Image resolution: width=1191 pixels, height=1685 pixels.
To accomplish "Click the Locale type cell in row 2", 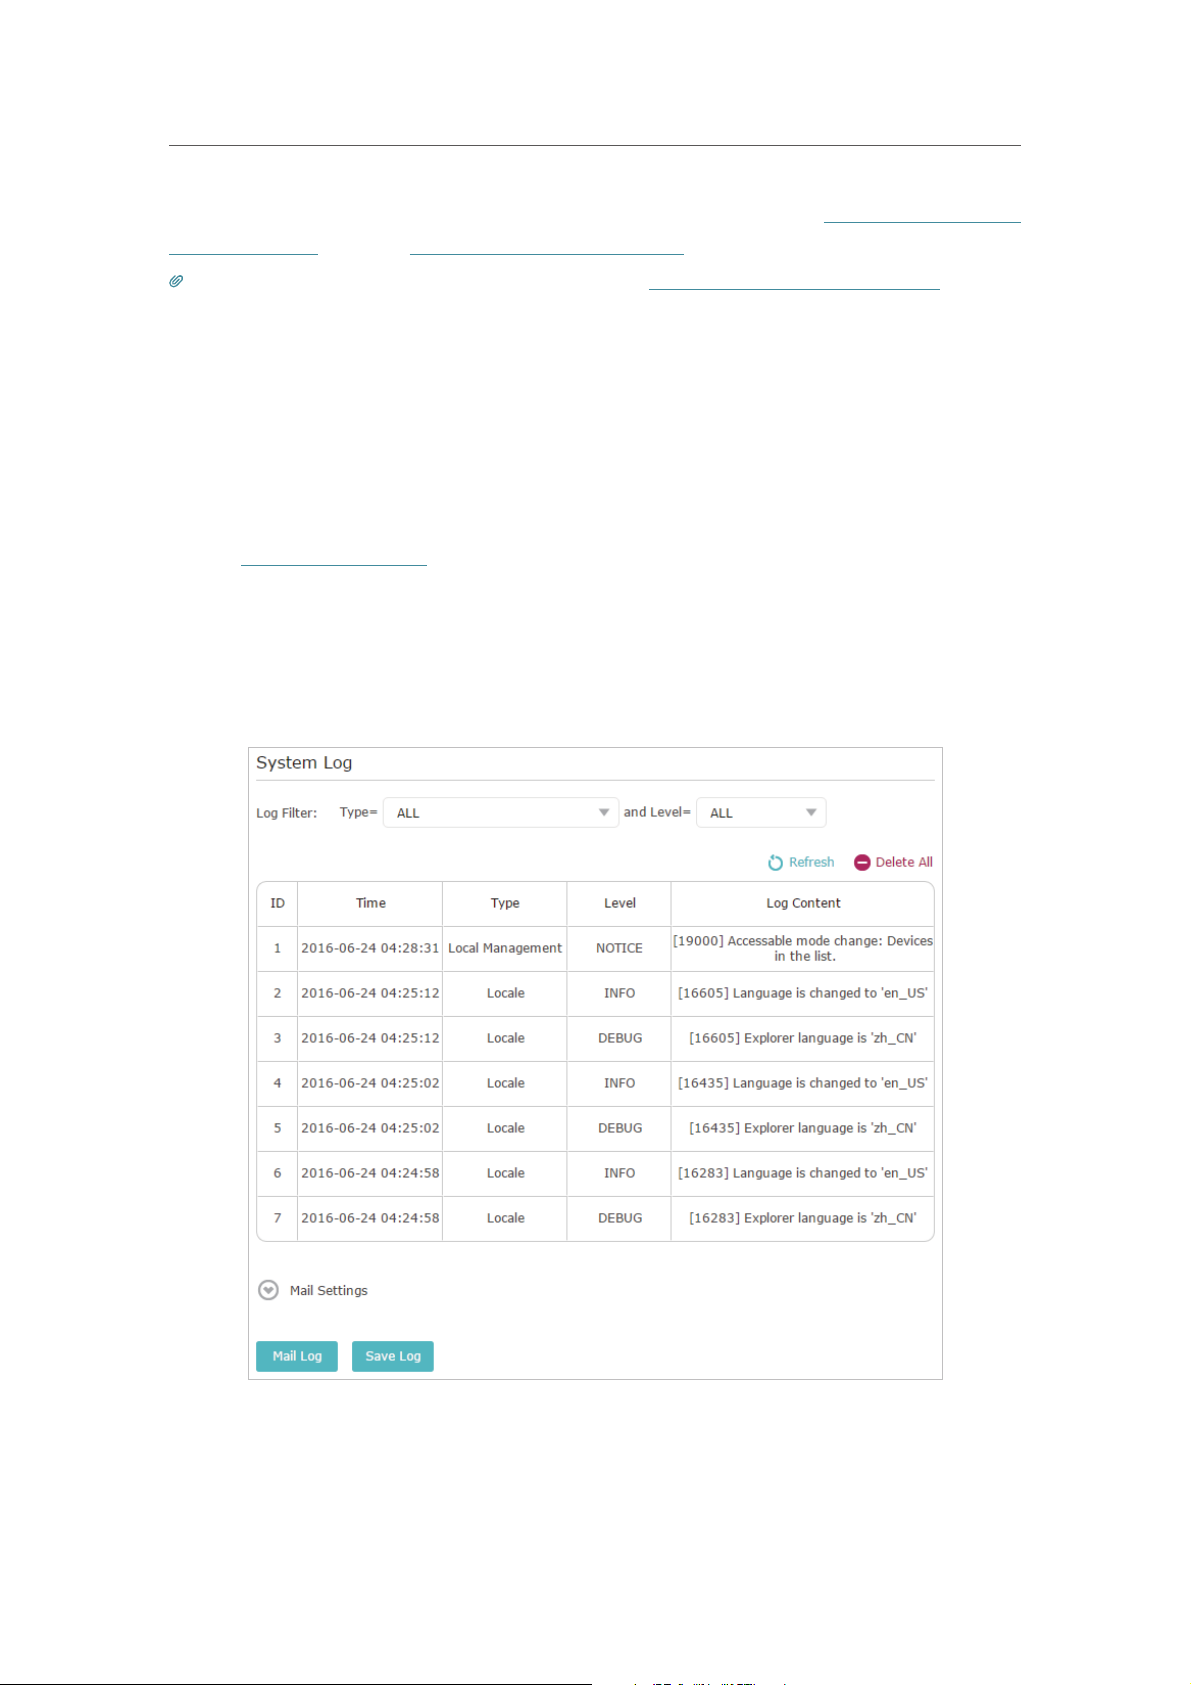I will pos(505,994).
